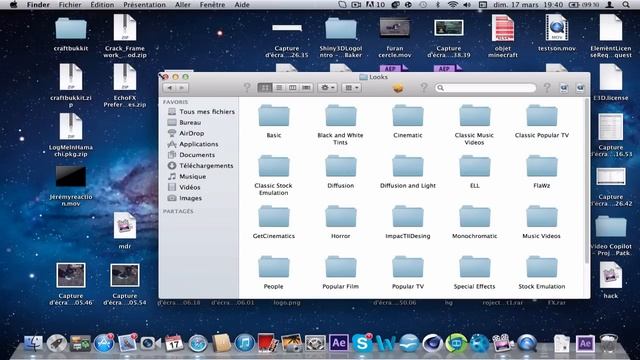Switch Finder window to Cover Flow view
Viewport: 640px width, 360px height.
[307, 88]
